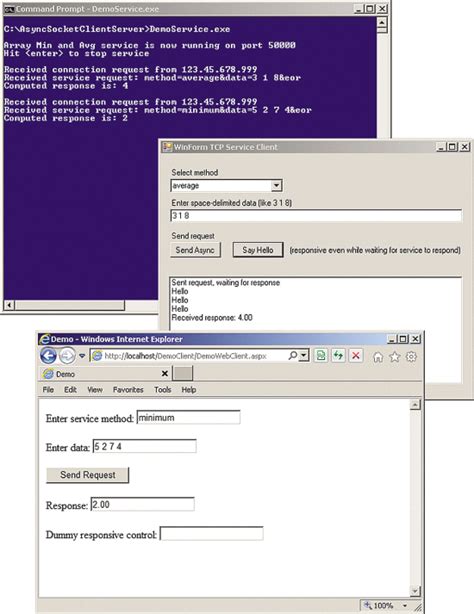The width and height of the screenshot is (474, 614).
Task: Click 'Computed response is: 2' console line
Action: click(x=66, y=118)
